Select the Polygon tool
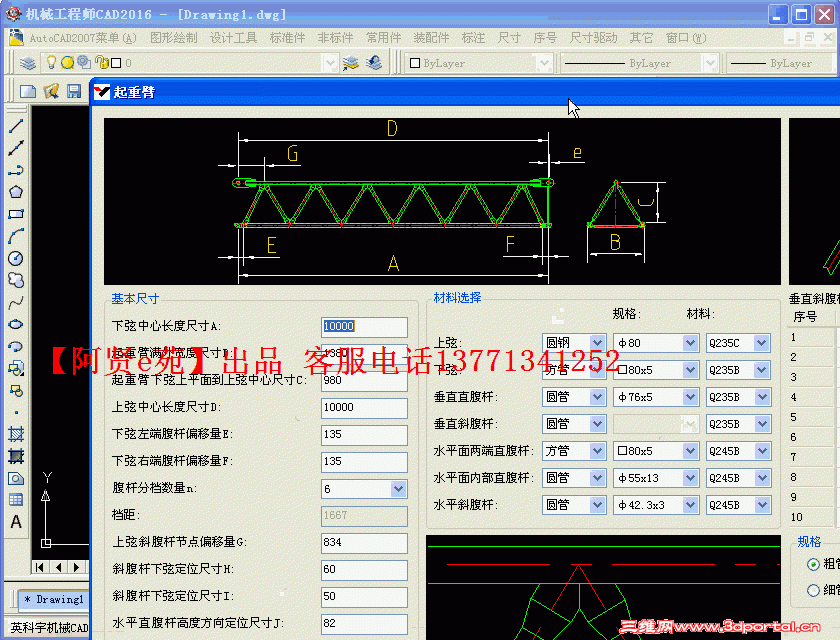This screenshot has height=640, width=840. tap(16, 192)
